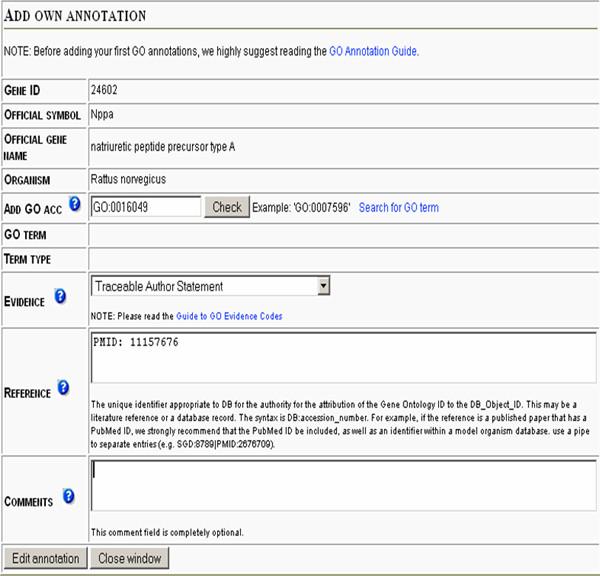Screen dimensions: 600x576
Task: Click the Edit annotation button
Action: 46,558
